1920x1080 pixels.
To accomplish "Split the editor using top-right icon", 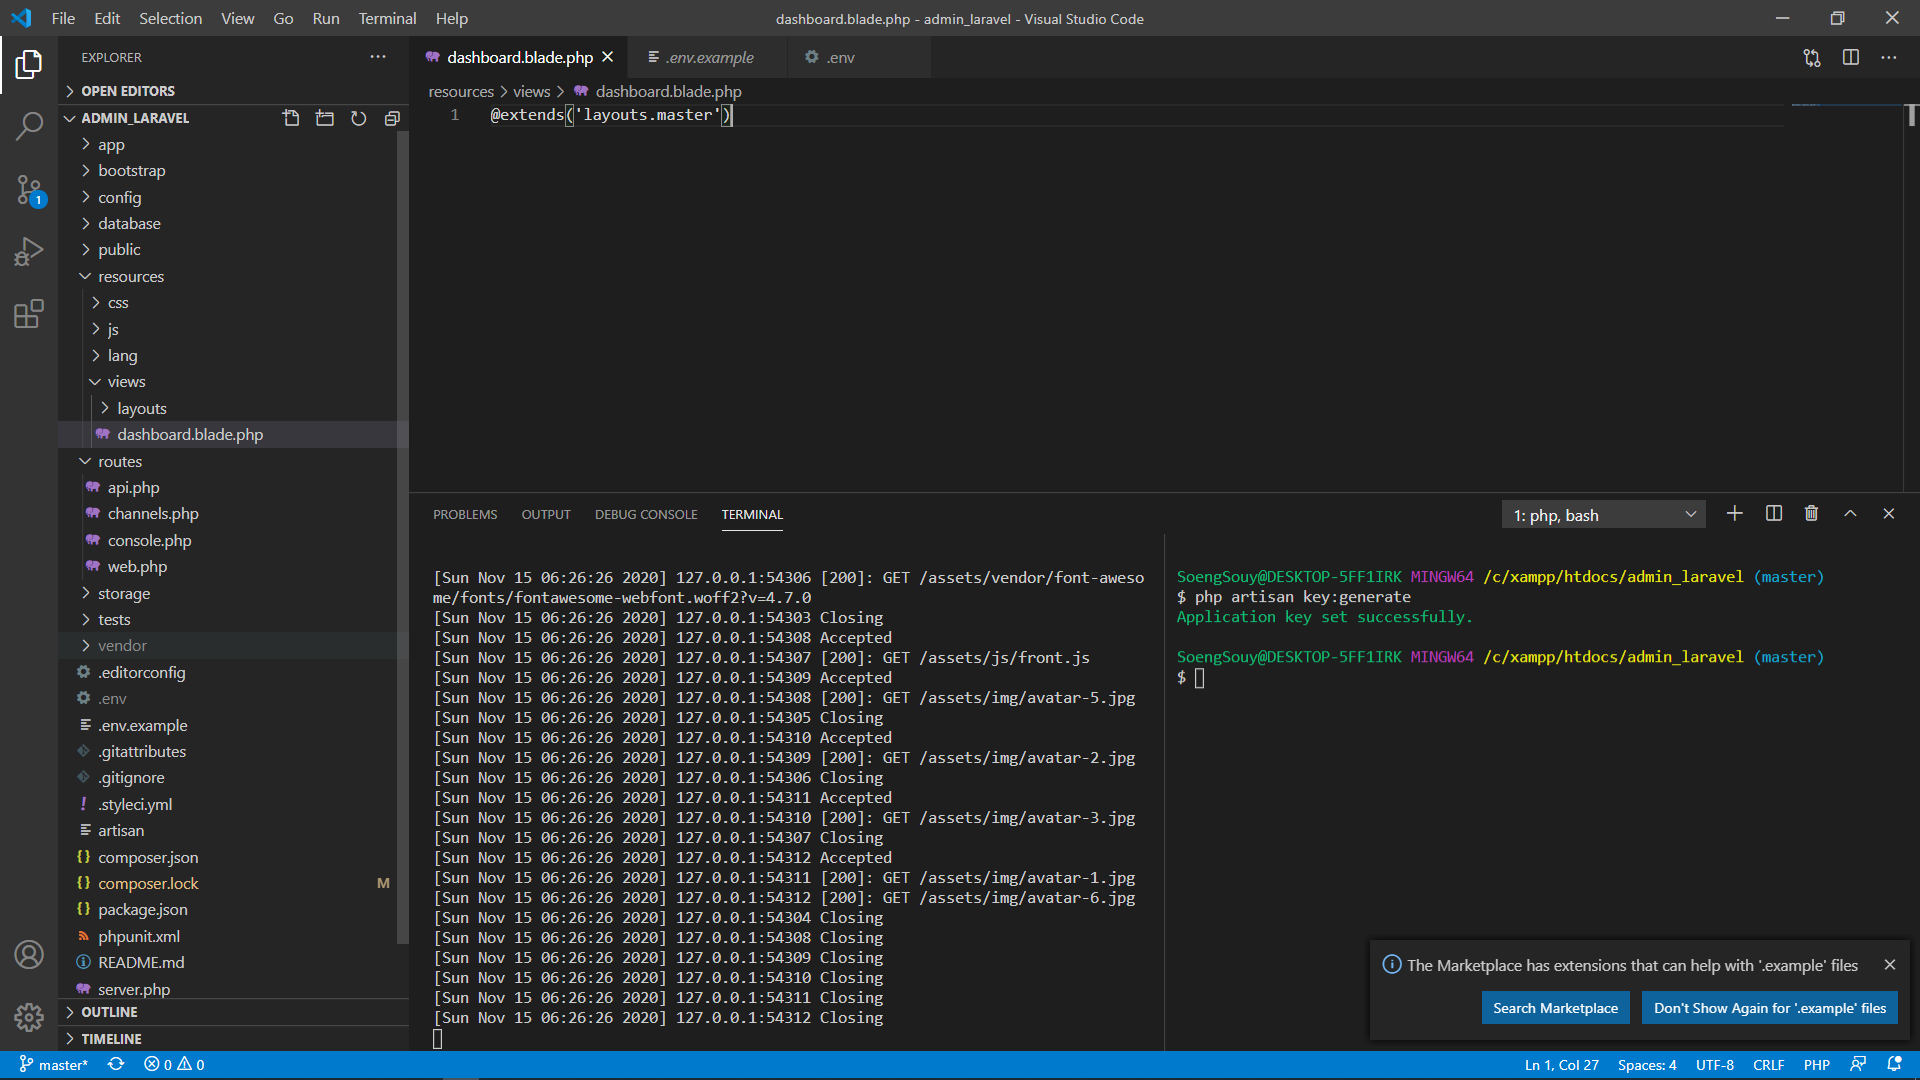I will pos(1850,57).
